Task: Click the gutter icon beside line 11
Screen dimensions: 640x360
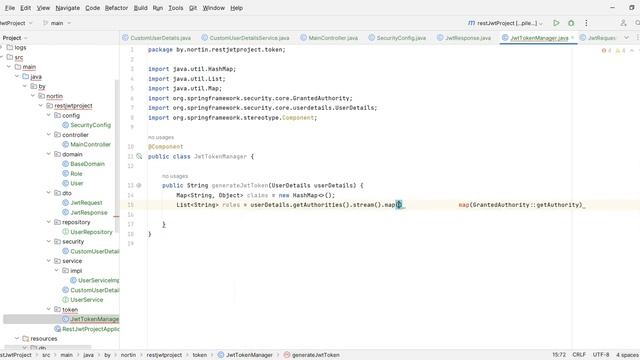Action: pyautogui.click(x=139, y=156)
